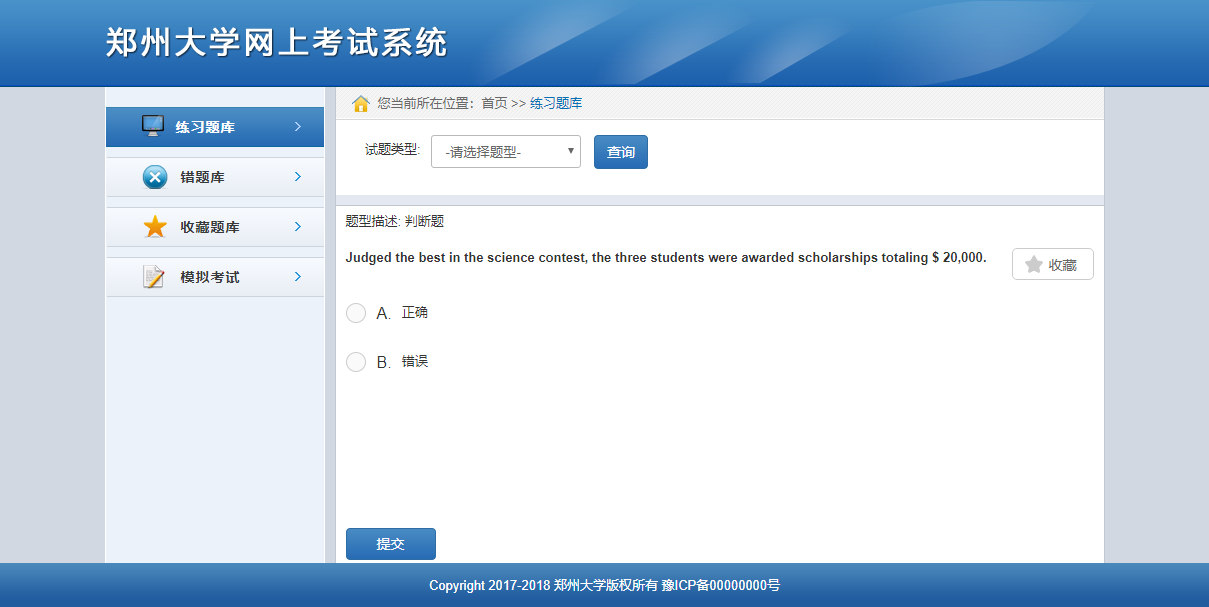Click the orange star icon for 收藏题库
Image resolution: width=1209 pixels, height=607 pixels.
point(155,227)
